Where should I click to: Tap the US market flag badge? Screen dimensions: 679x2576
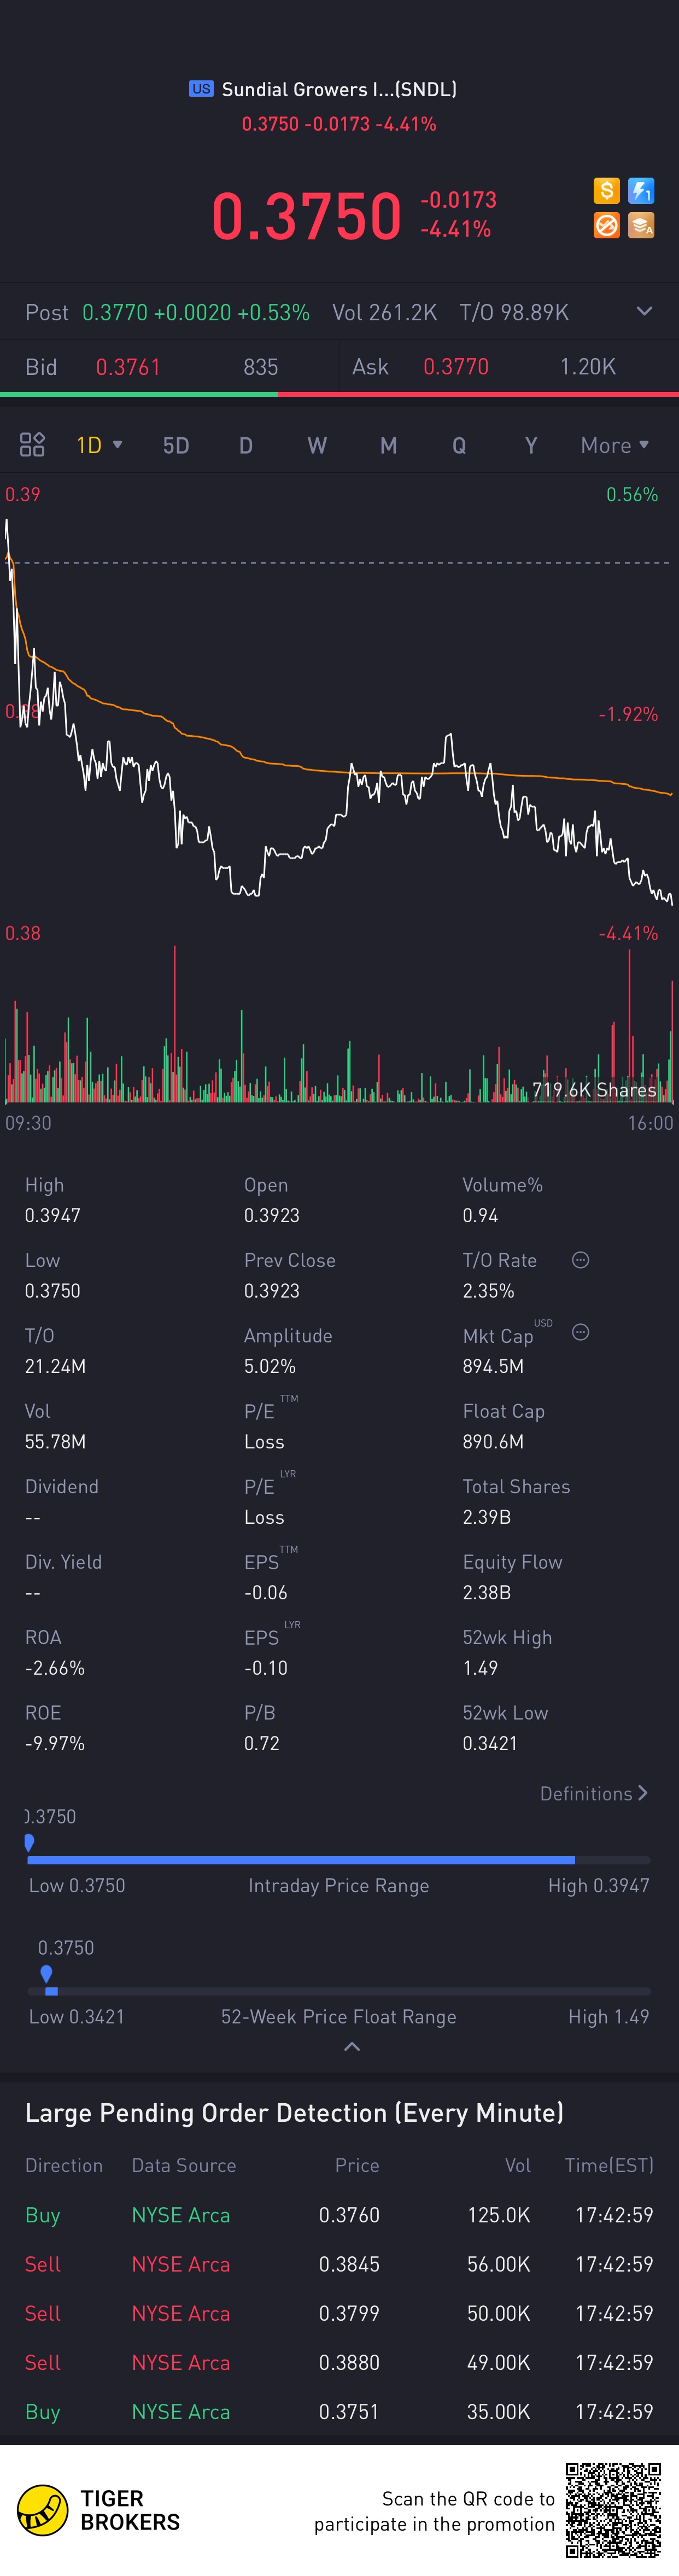pos(201,89)
